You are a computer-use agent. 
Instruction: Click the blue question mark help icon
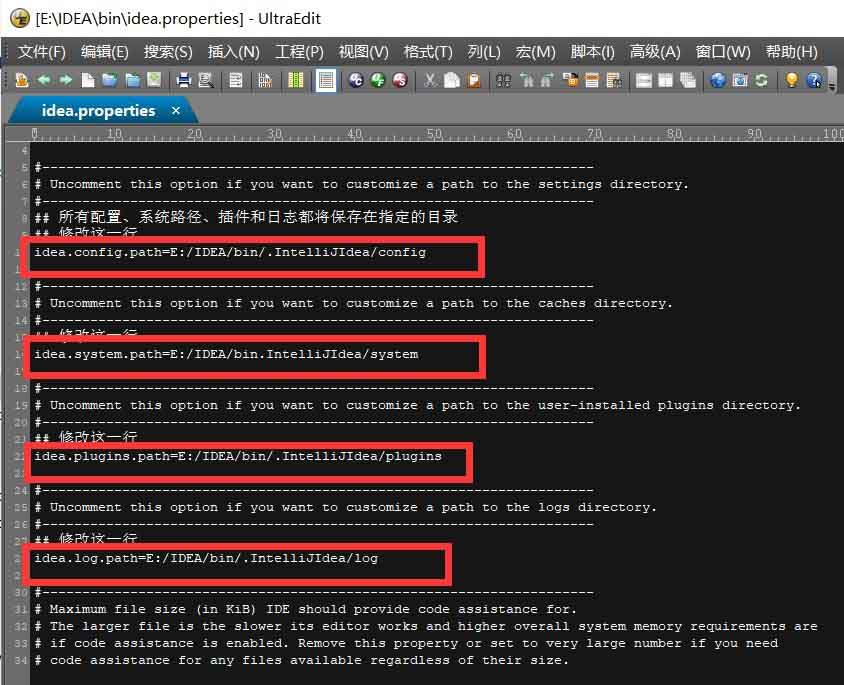pos(814,81)
